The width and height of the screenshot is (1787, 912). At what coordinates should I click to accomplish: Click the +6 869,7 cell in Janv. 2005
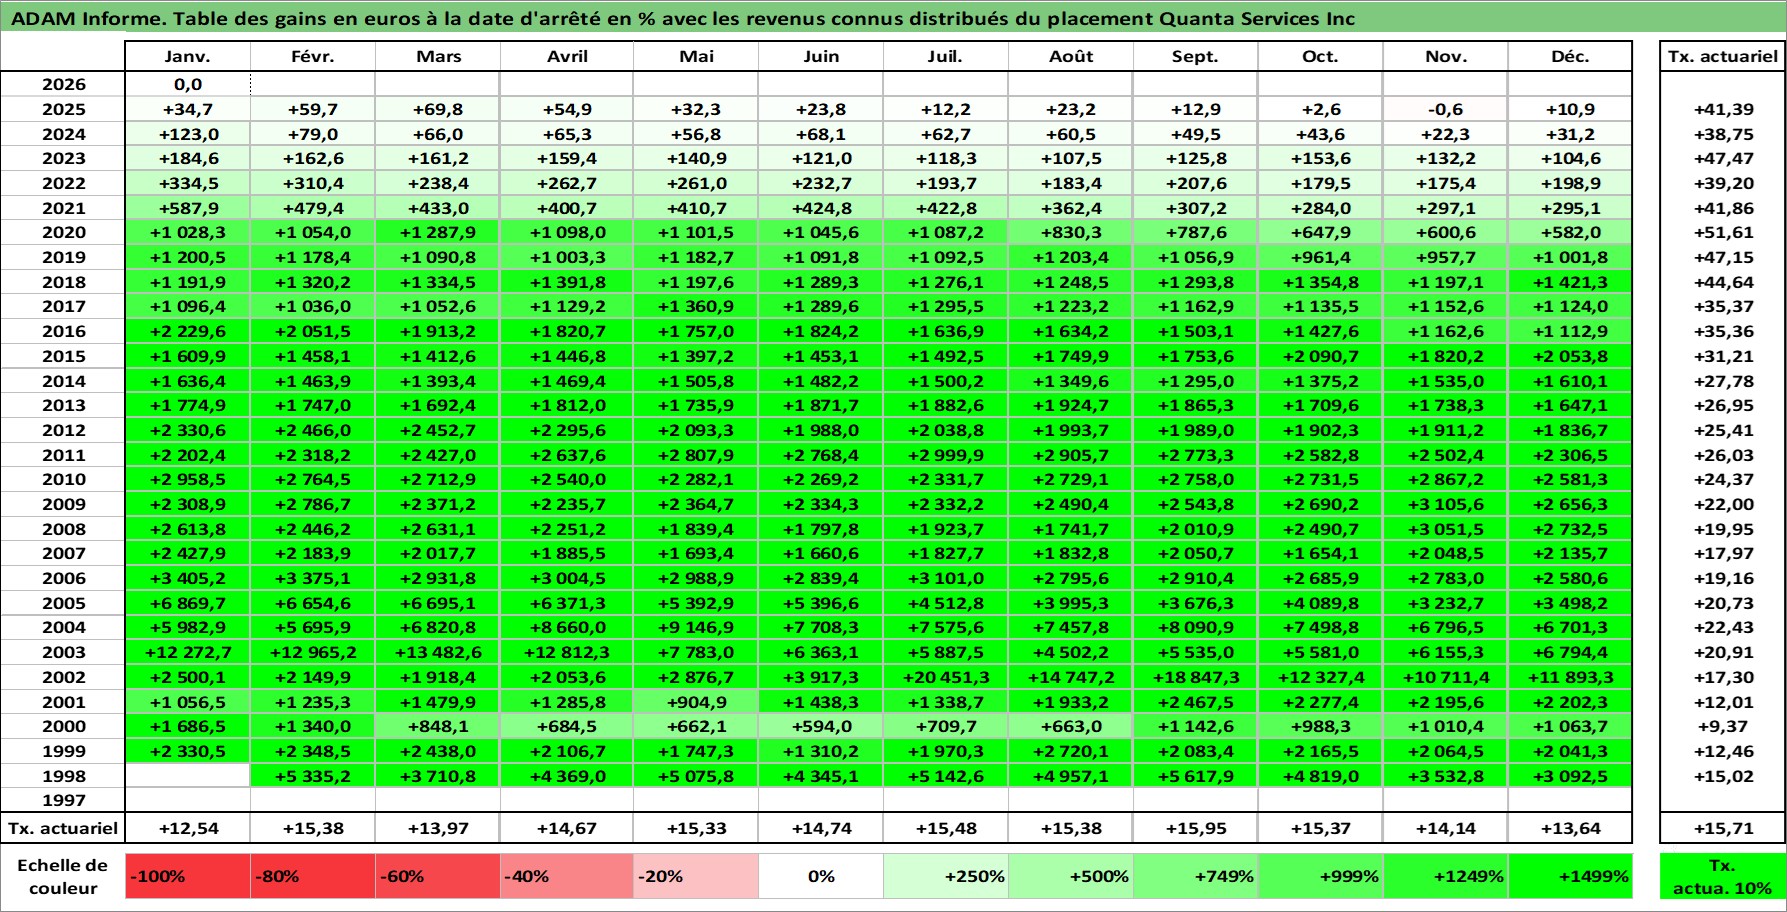click(188, 603)
